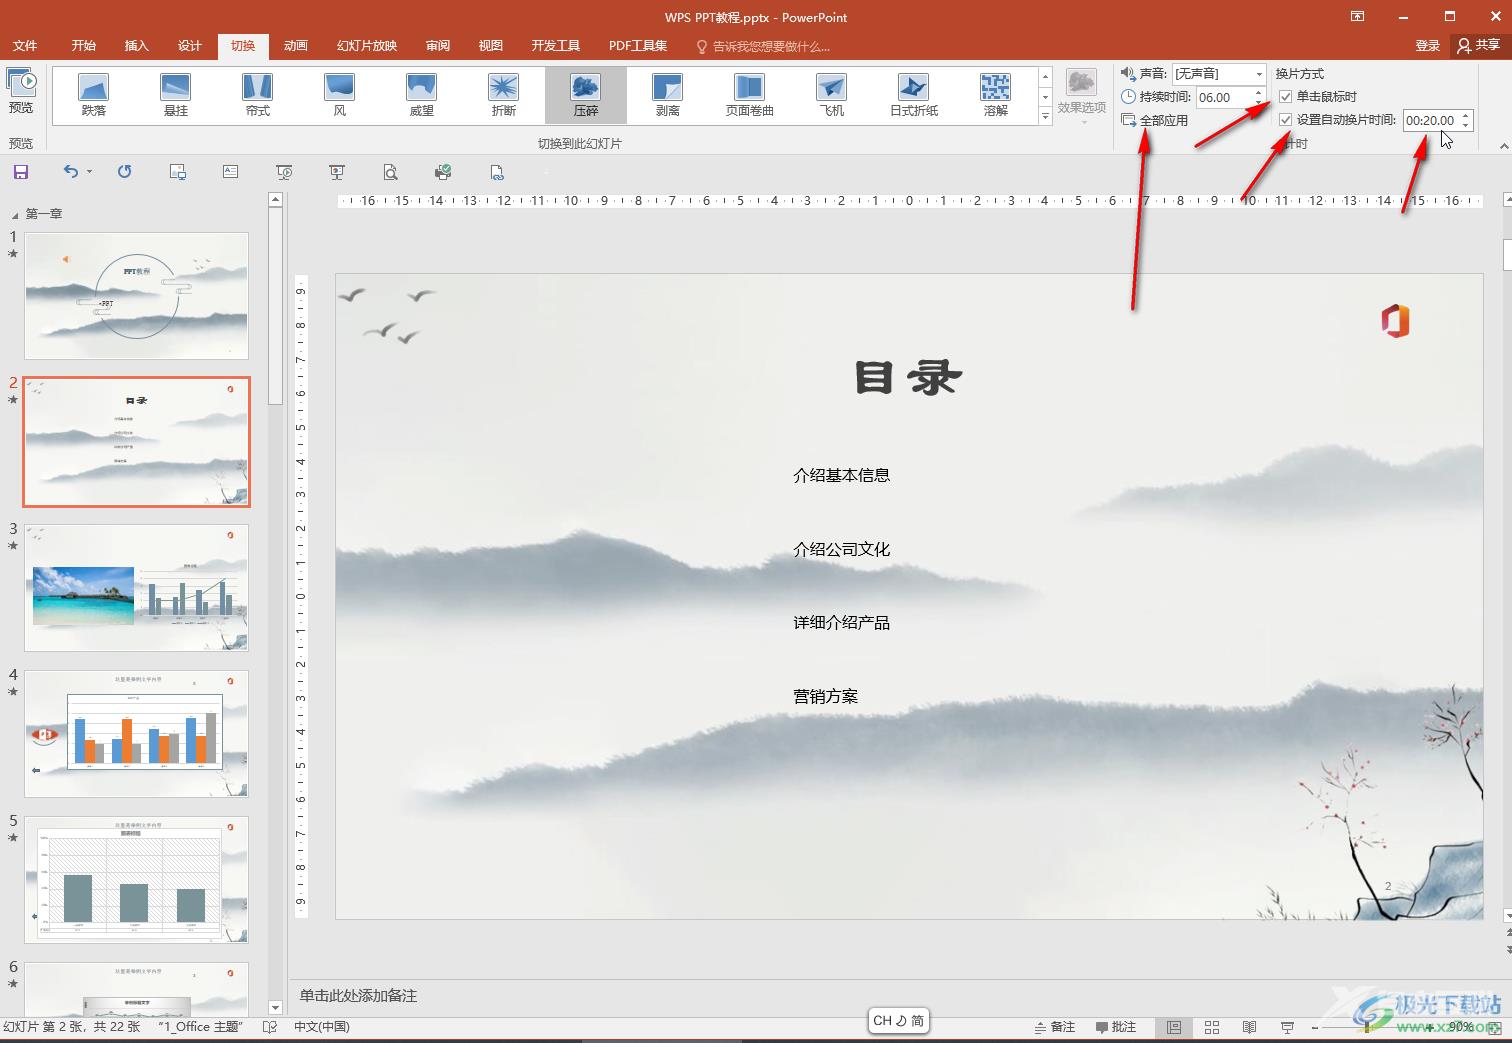Collapse the ribbon with the chevron
This screenshot has width=1512, height=1043.
[1504, 146]
